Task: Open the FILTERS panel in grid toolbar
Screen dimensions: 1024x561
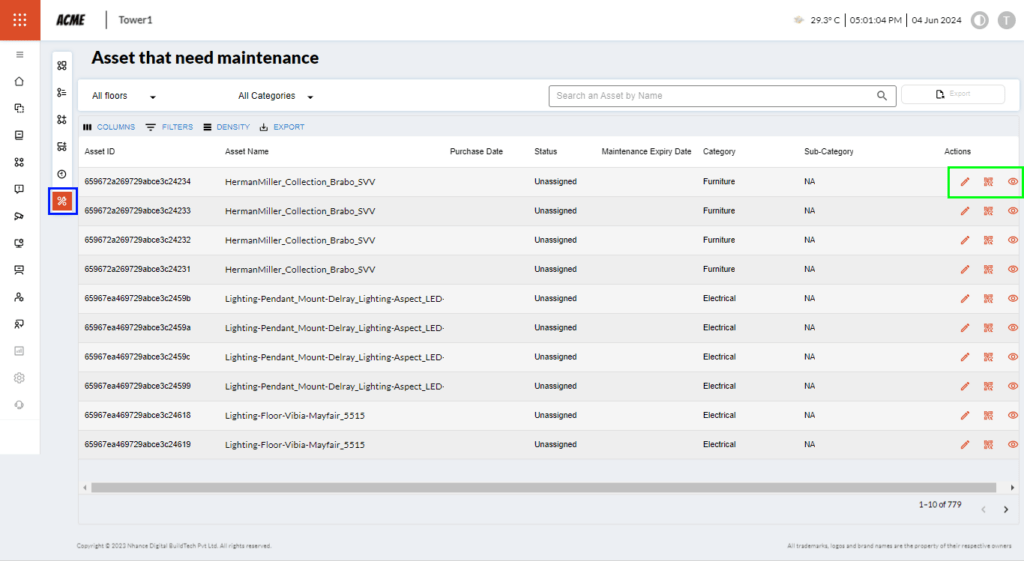Action: click(169, 127)
